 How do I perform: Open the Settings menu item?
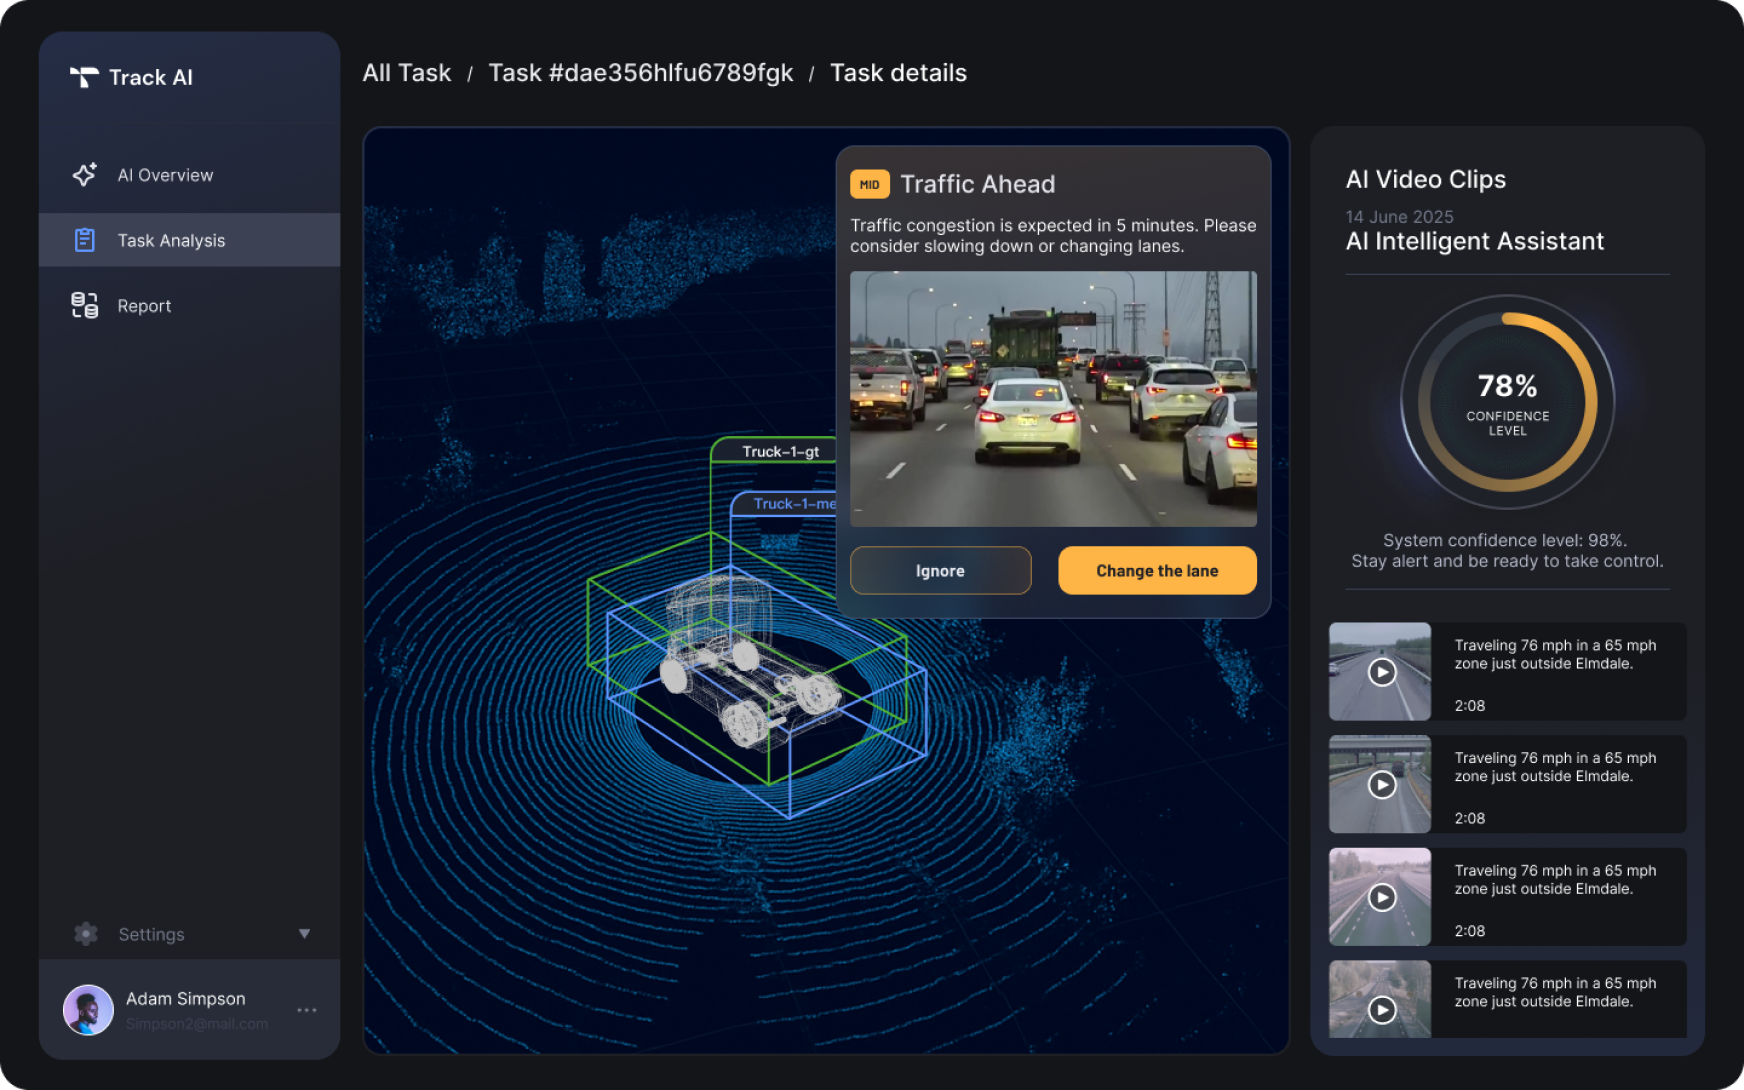click(x=190, y=934)
